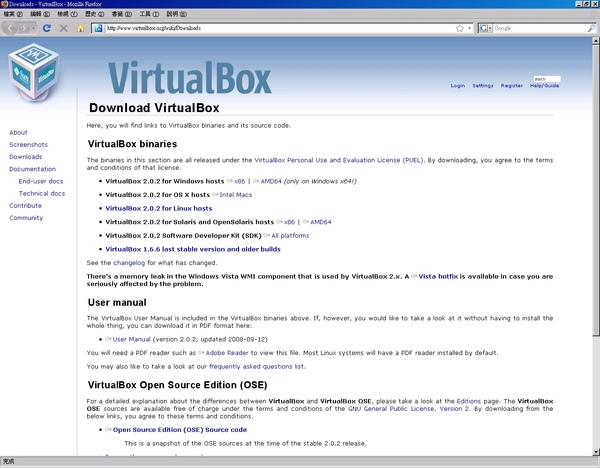
Task: Stop loading with the X icon
Action: pyautogui.click(x=64, y=28)
